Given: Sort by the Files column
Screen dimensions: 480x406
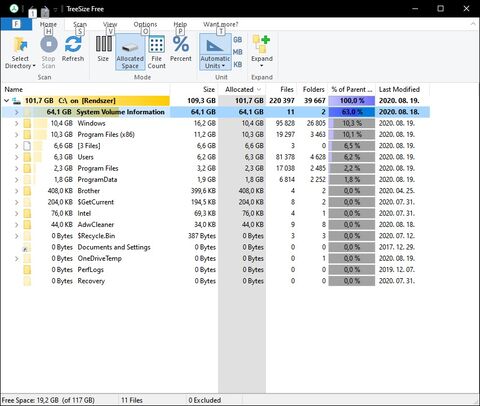Looking at the screenshot, I should pos(281,89).
